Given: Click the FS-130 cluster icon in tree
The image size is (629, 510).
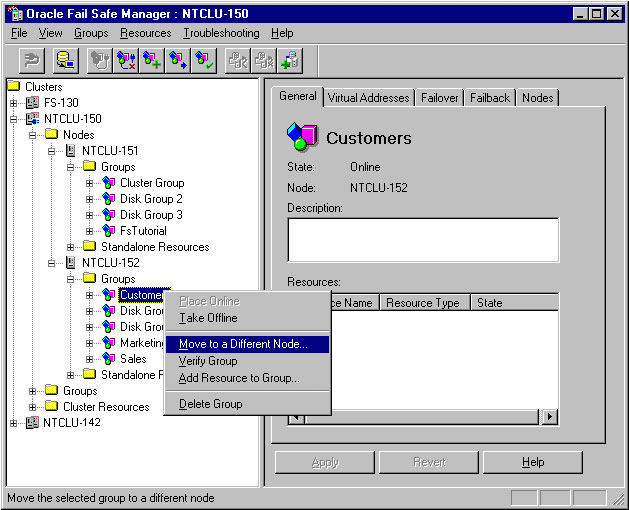Looking at the screenshot, I should 32,103.
